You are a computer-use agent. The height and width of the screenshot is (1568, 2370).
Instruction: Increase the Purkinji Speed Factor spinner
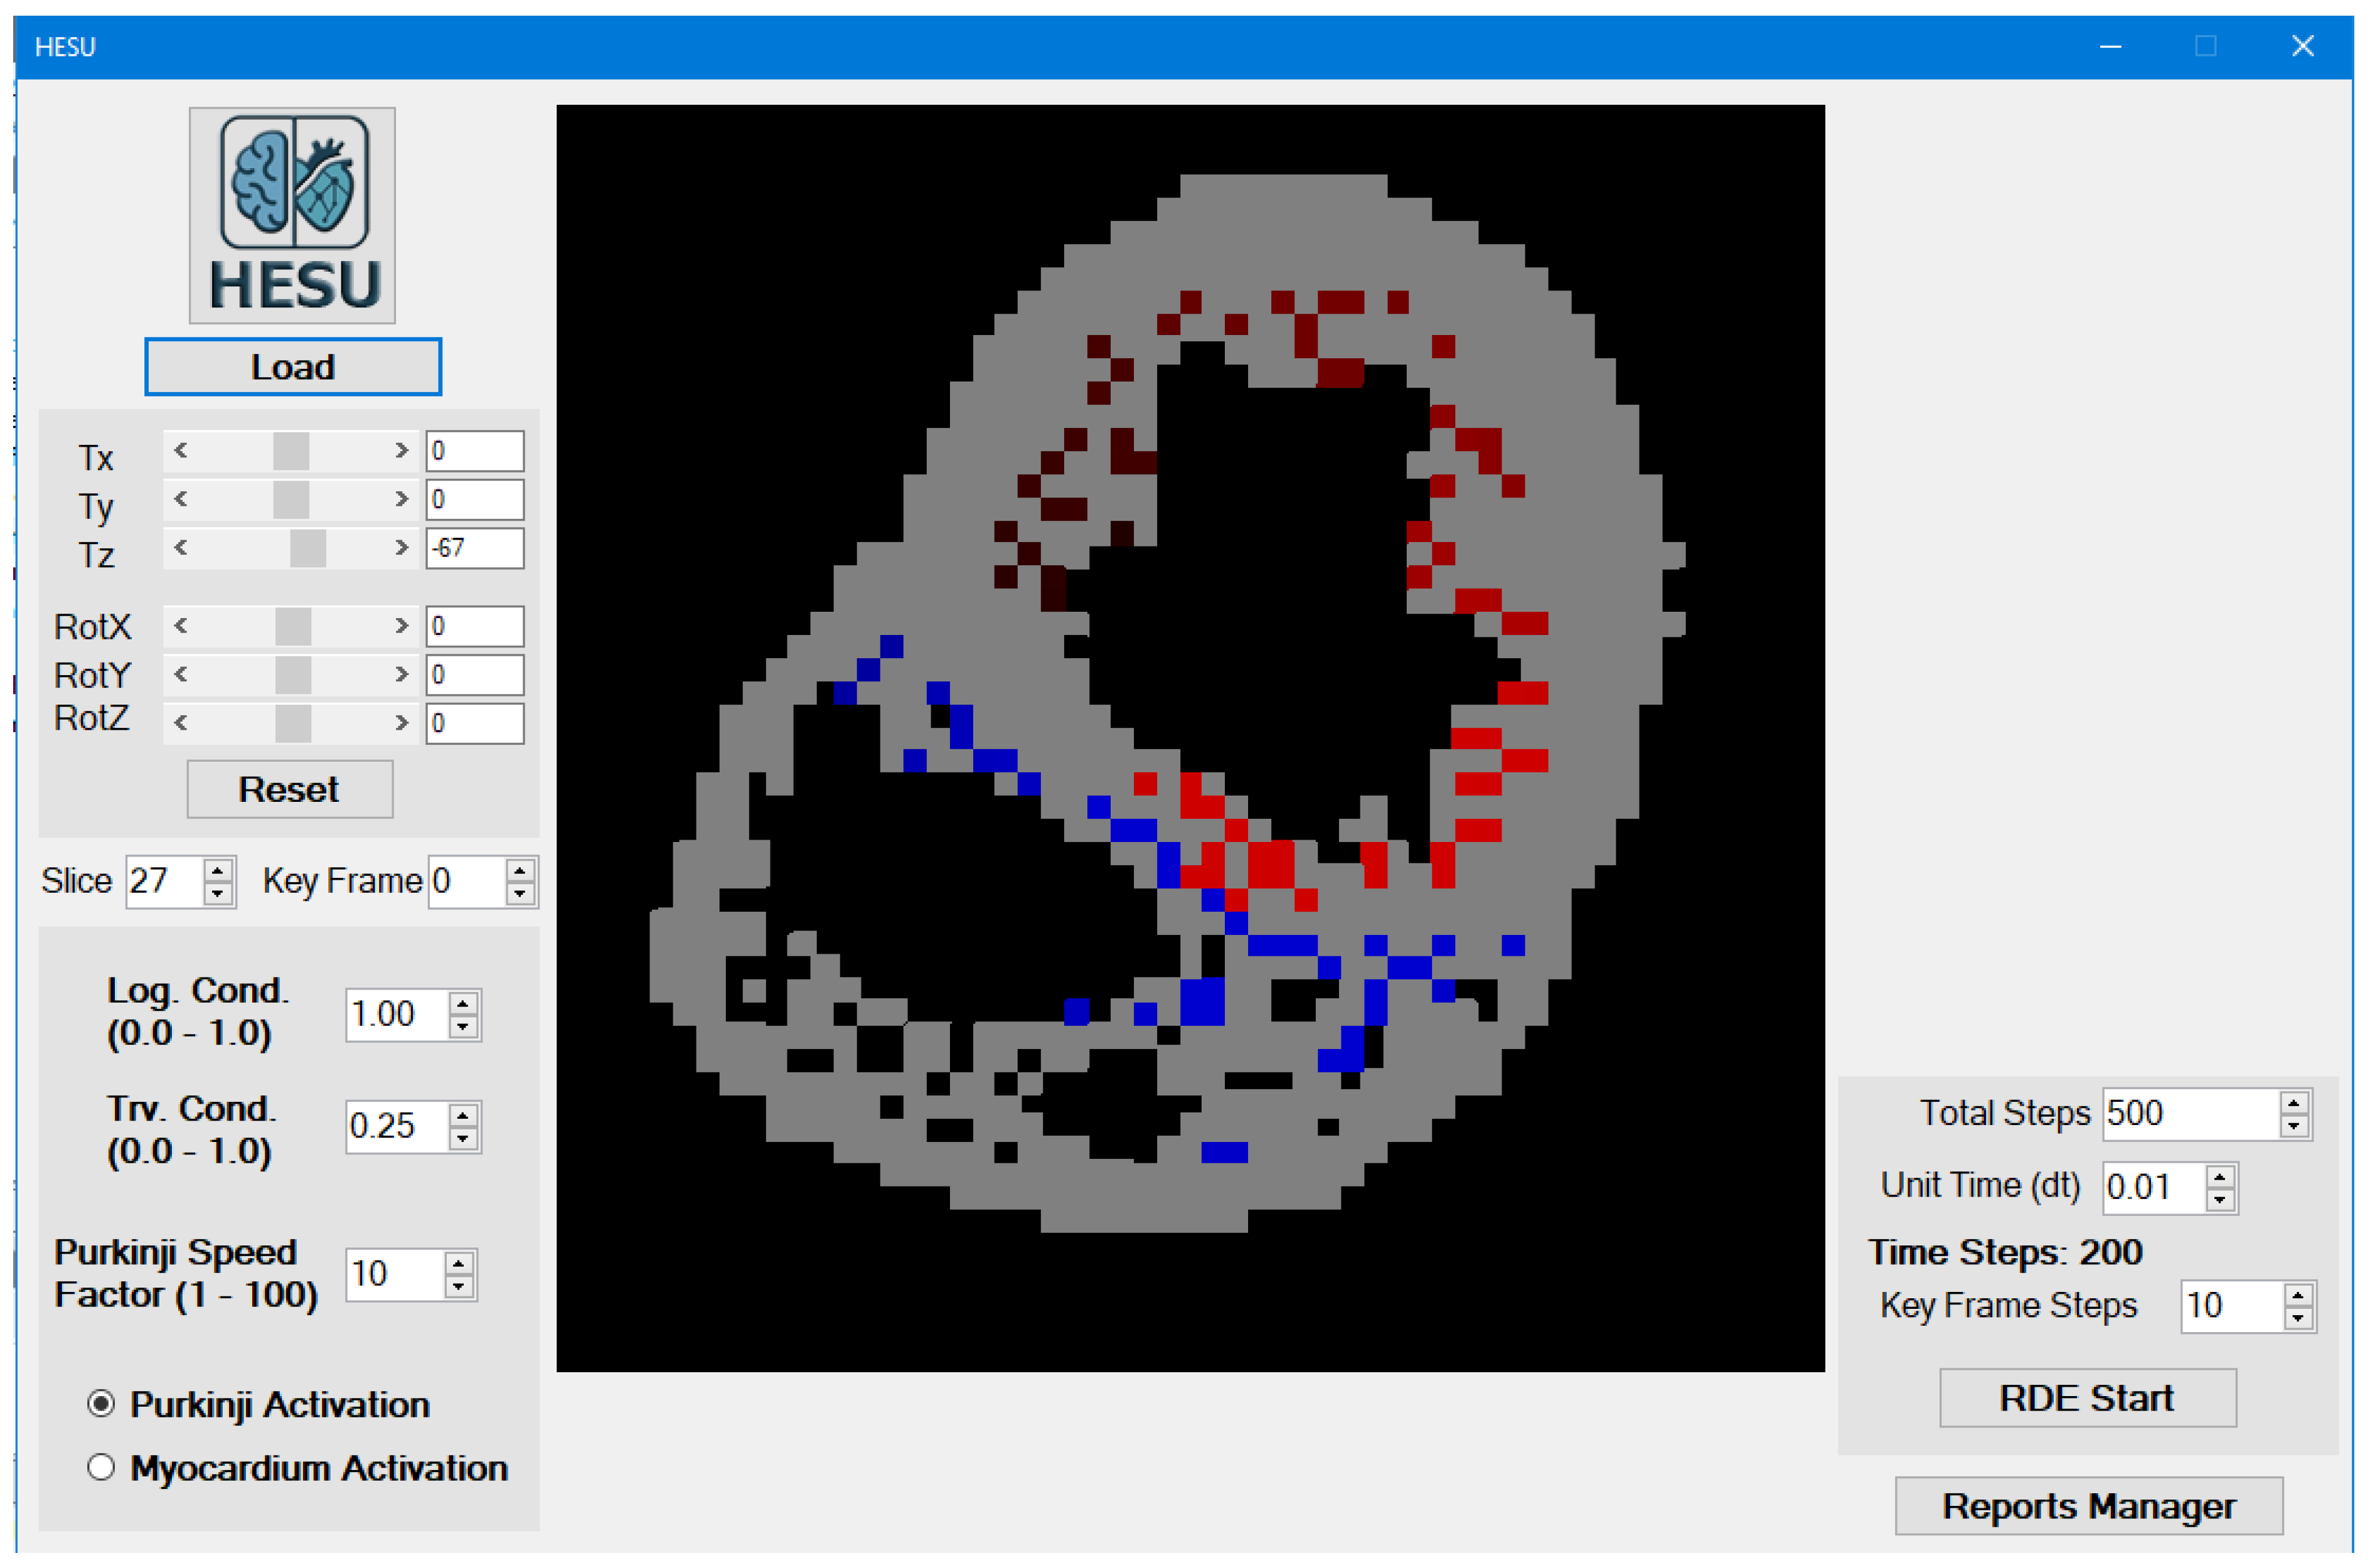[x=459, y=1264]
